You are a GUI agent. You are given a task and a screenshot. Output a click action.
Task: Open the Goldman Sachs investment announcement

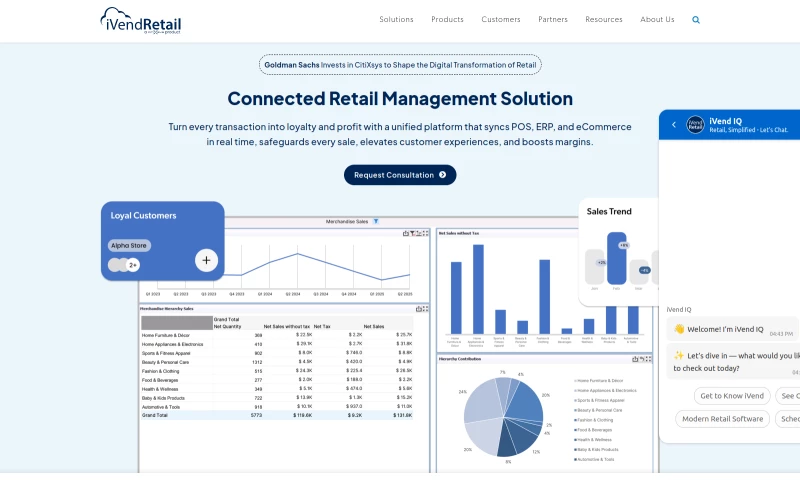(x=400, y=65)
